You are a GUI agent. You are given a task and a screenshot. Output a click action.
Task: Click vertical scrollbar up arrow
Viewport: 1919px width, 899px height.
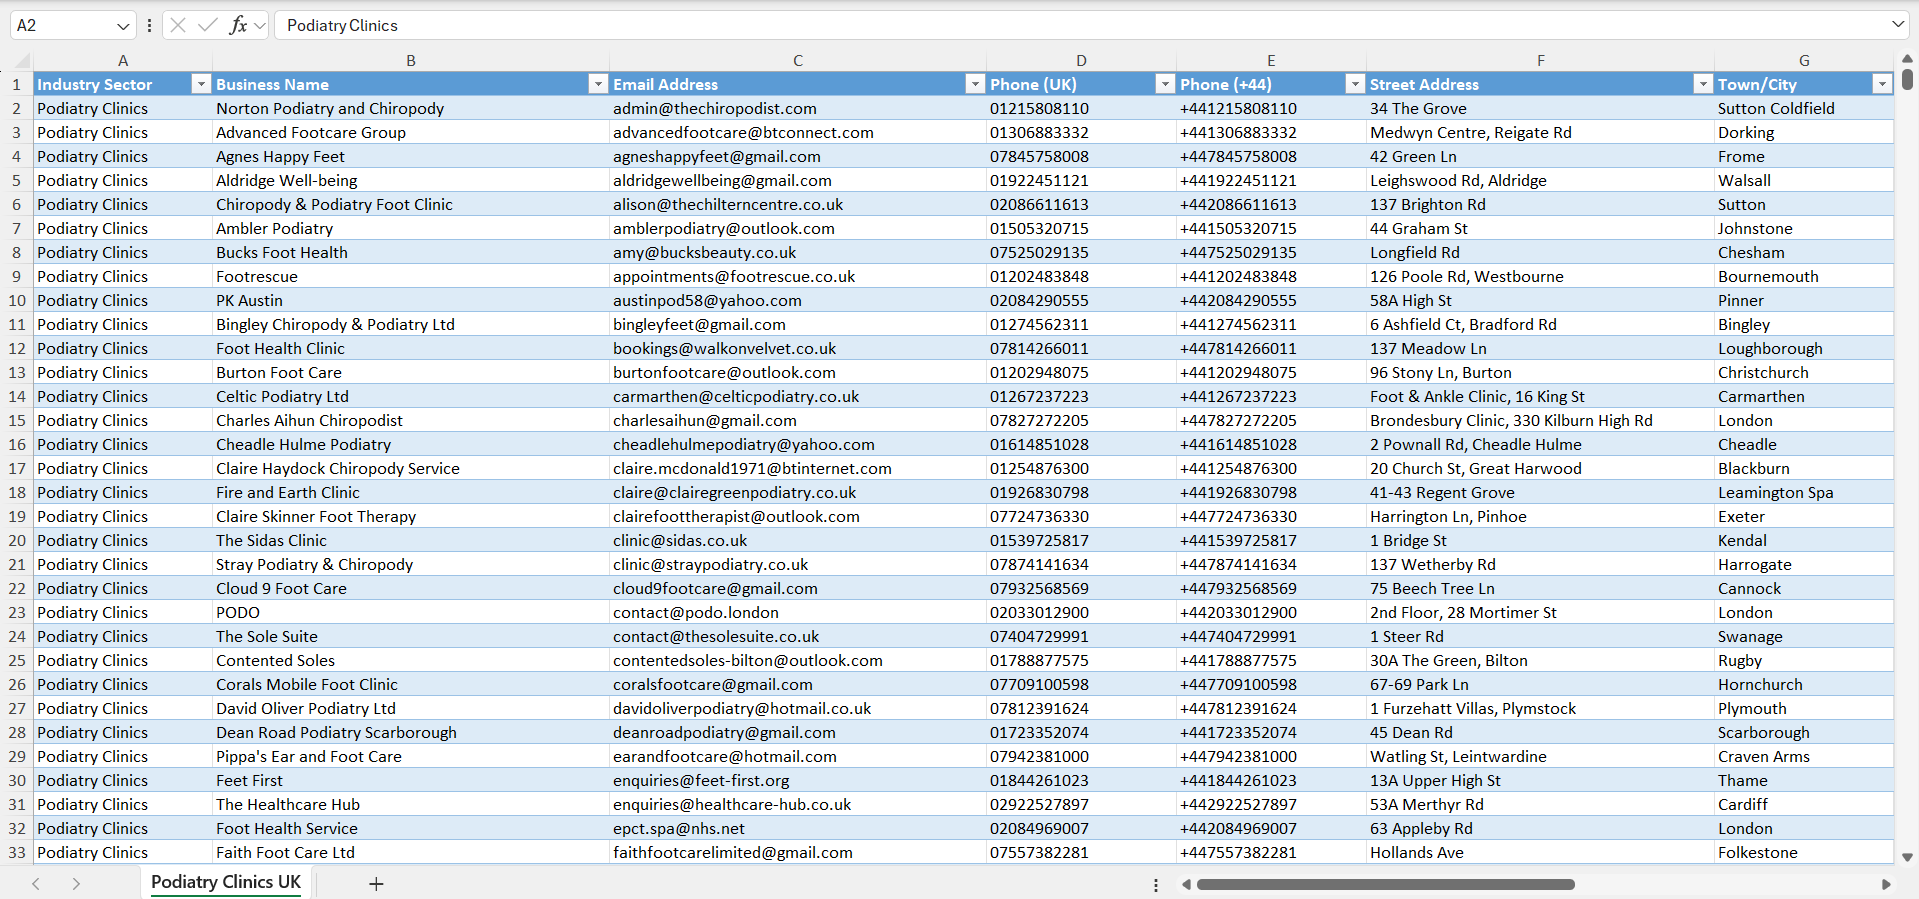(x=1907, y=59)
